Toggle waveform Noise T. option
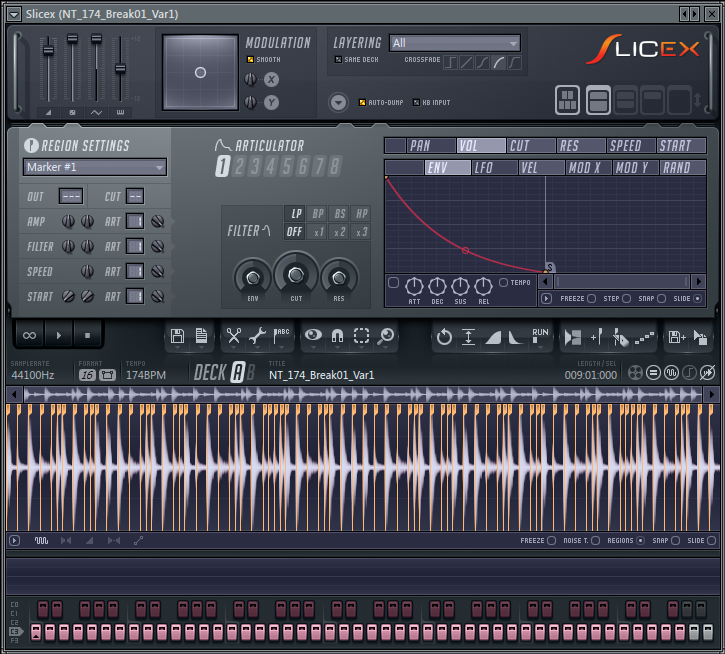 596,540
